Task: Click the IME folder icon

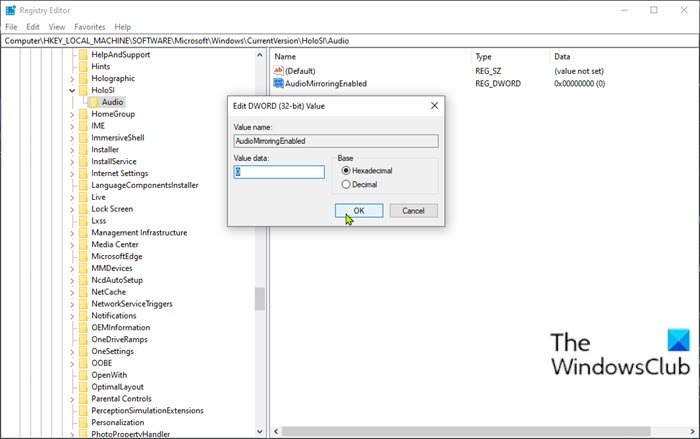Action: [83, 126]
